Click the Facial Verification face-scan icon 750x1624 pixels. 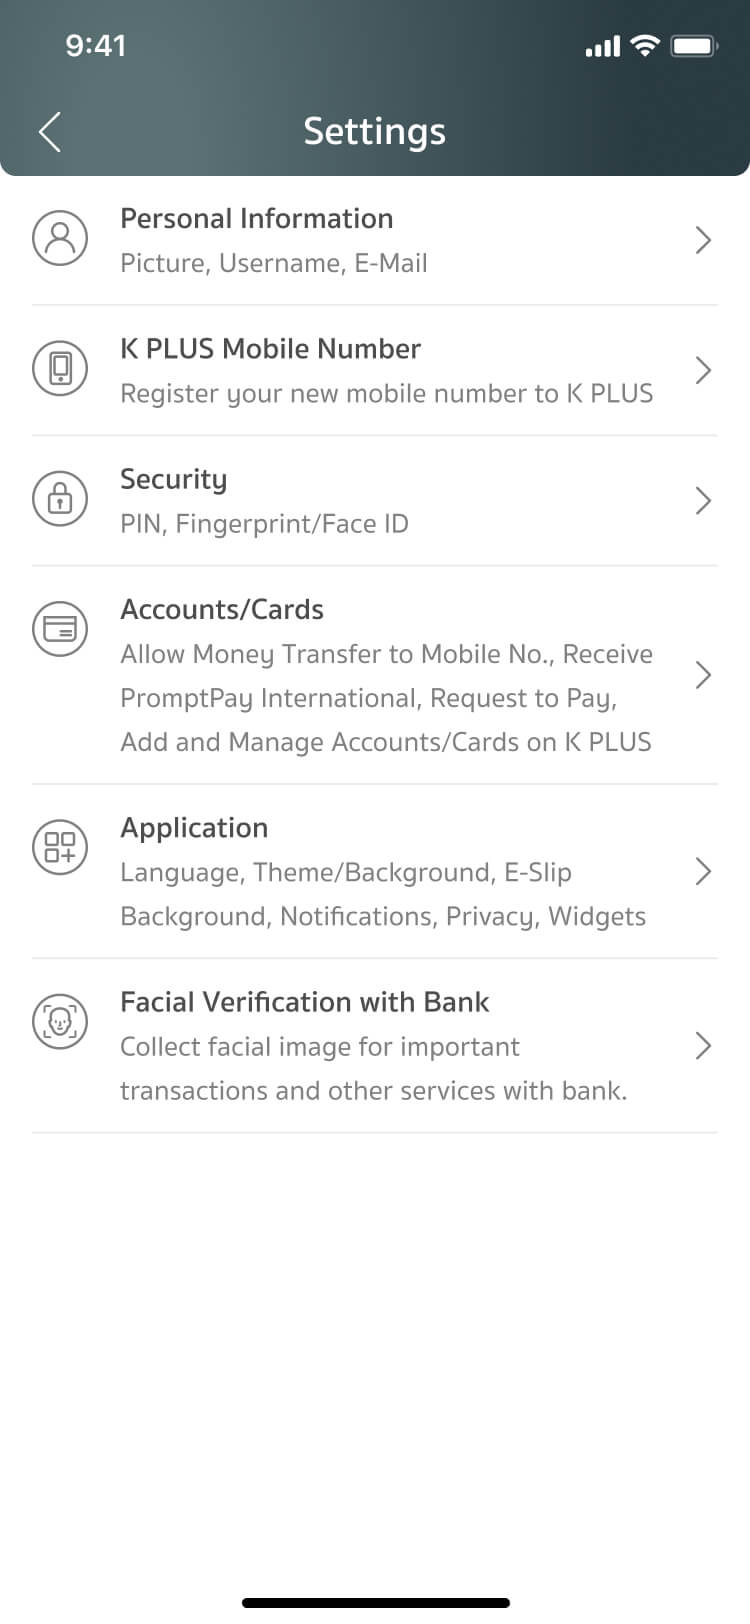[60, 1021]
